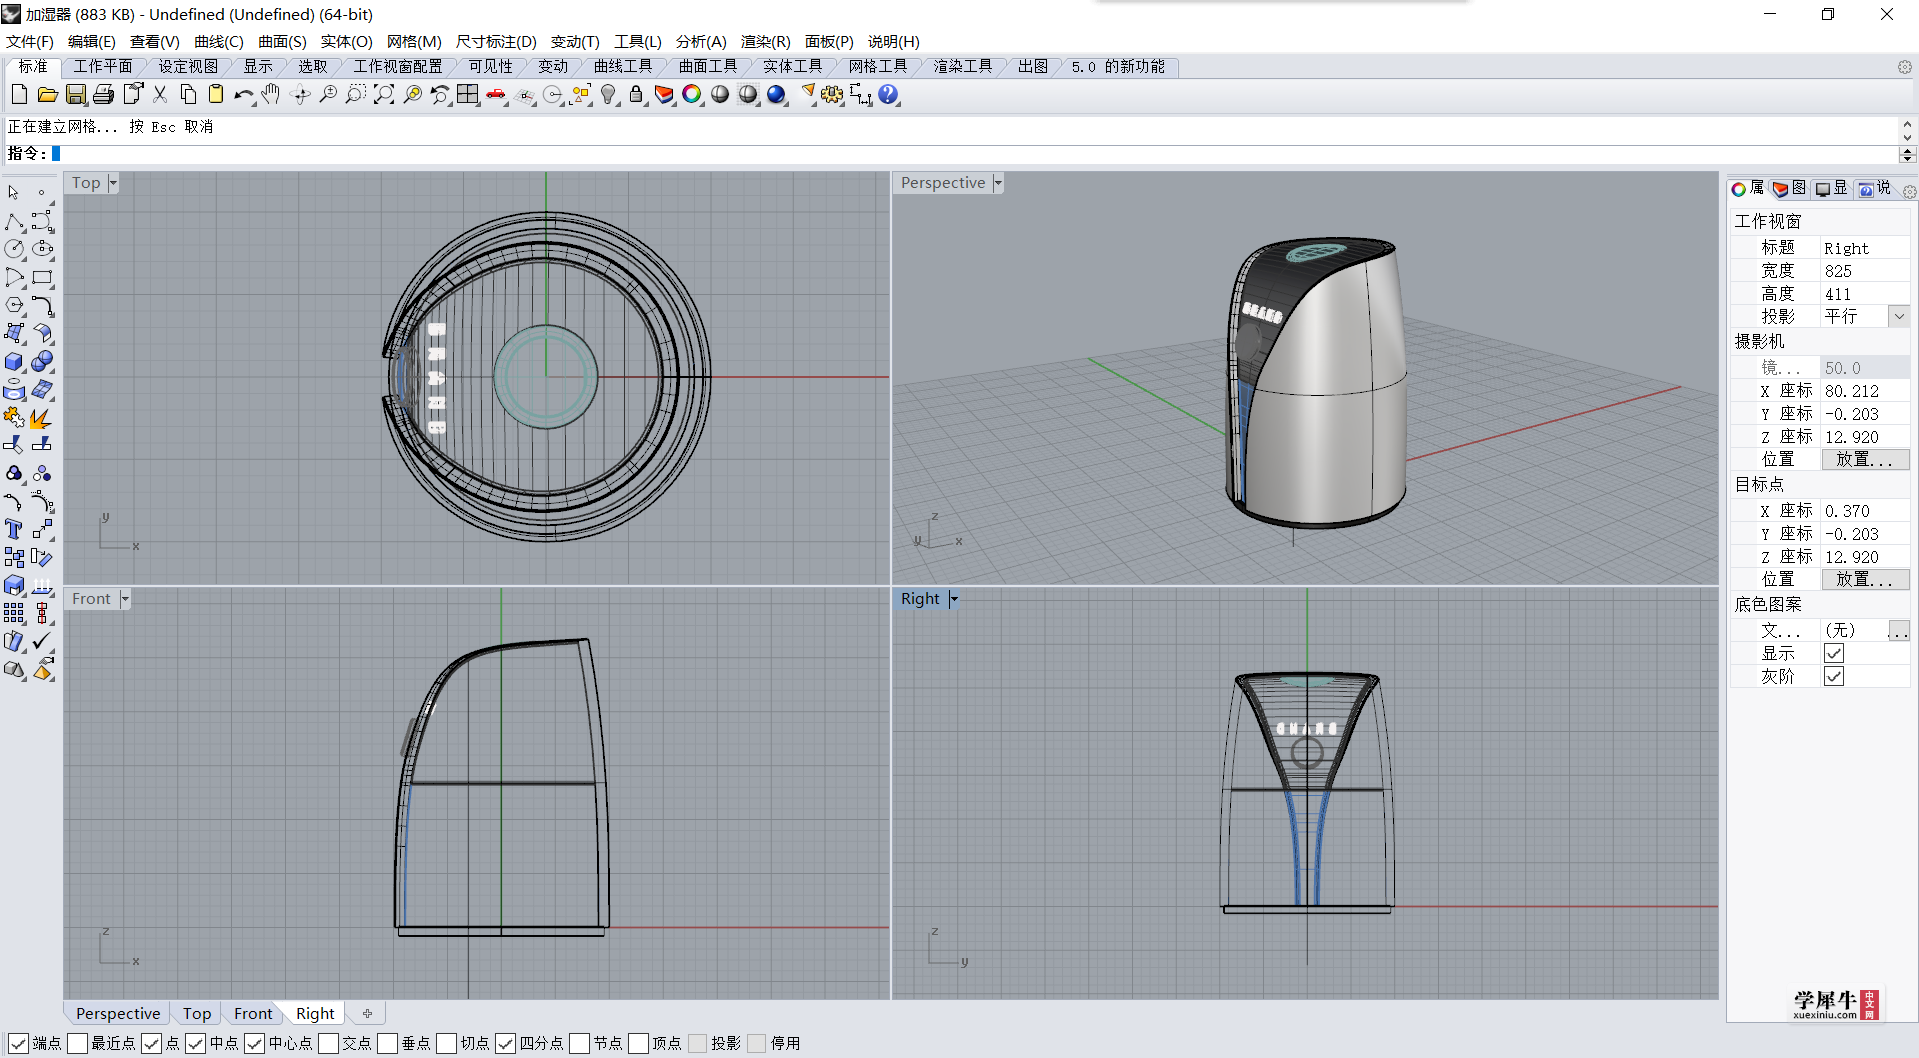The width and height of the screenshot is (1919, 1058).
Task: Click 放置... button for target position
Action: (x=1865, y=579)
